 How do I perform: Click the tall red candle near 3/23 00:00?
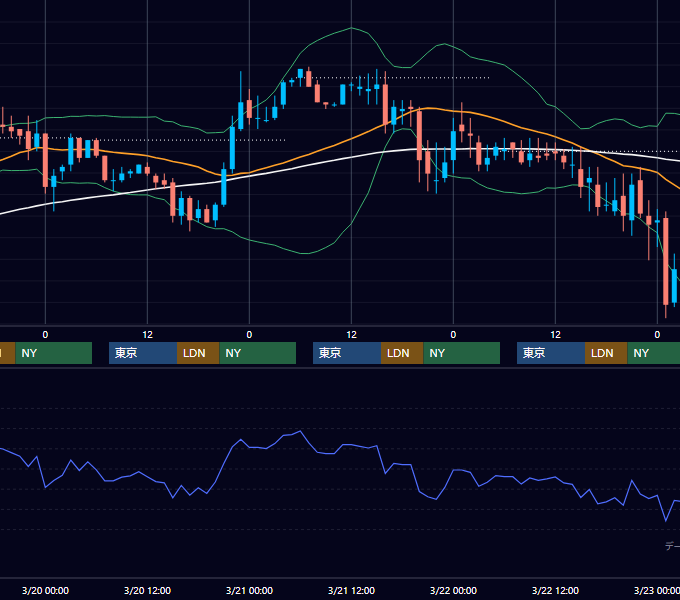click(x=666, y=261)
